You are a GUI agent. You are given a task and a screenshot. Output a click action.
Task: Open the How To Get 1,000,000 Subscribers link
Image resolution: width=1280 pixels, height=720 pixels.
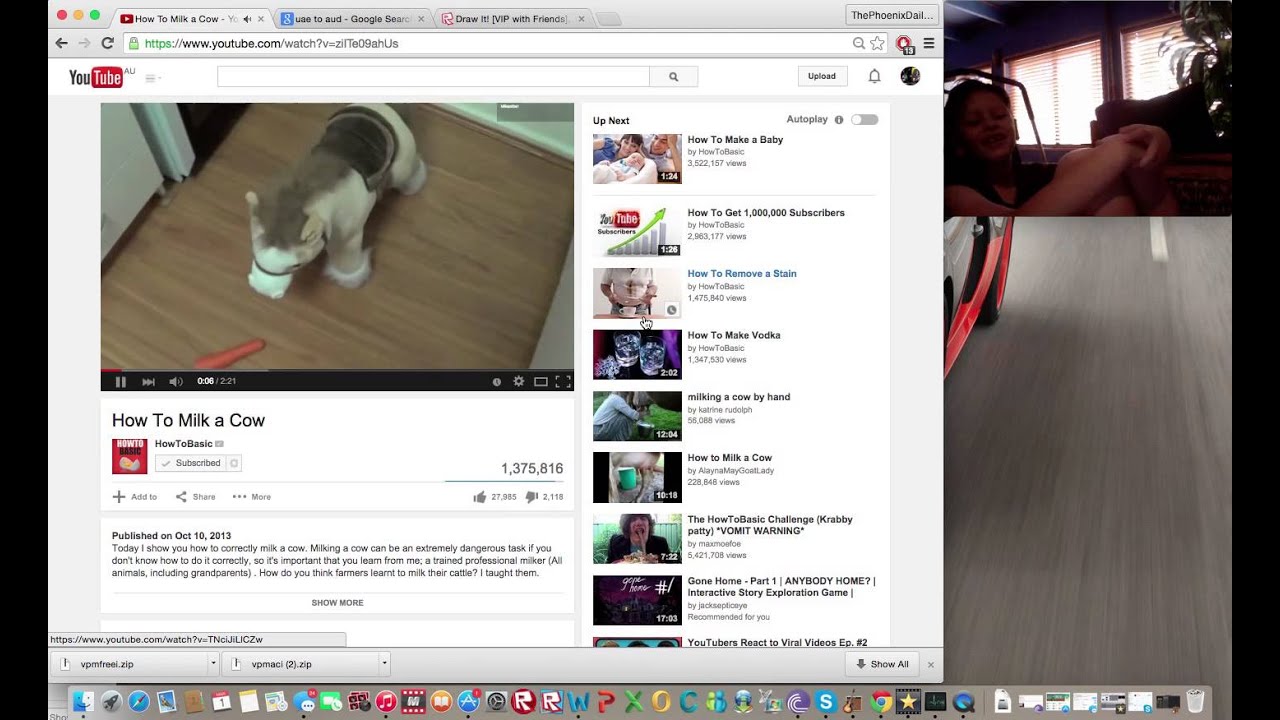766,213
